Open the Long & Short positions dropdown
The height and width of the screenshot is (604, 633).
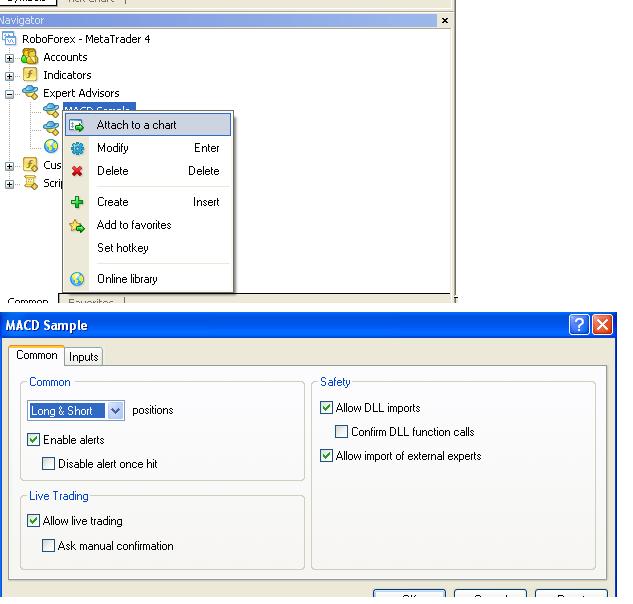(x=115, y=411)
